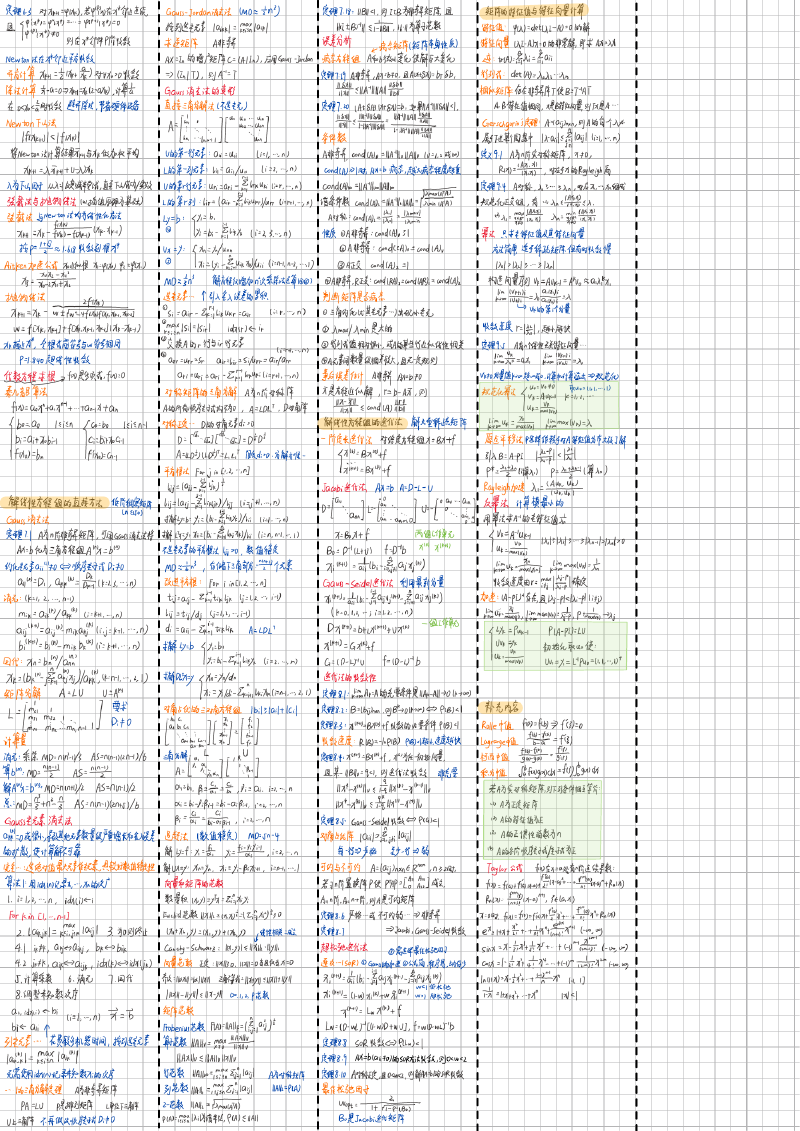Image resolution: width=800 pixels, height=1131 pixels.
Task: Click the 'Lagrange中值' entry
Action: pyautogui.click(x=500, y=741)
